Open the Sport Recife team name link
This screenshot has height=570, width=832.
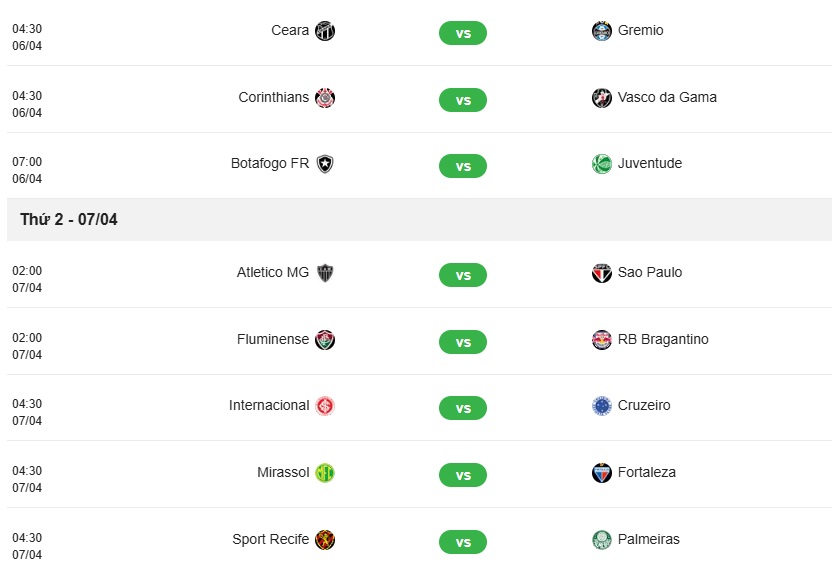coord(270,539)
